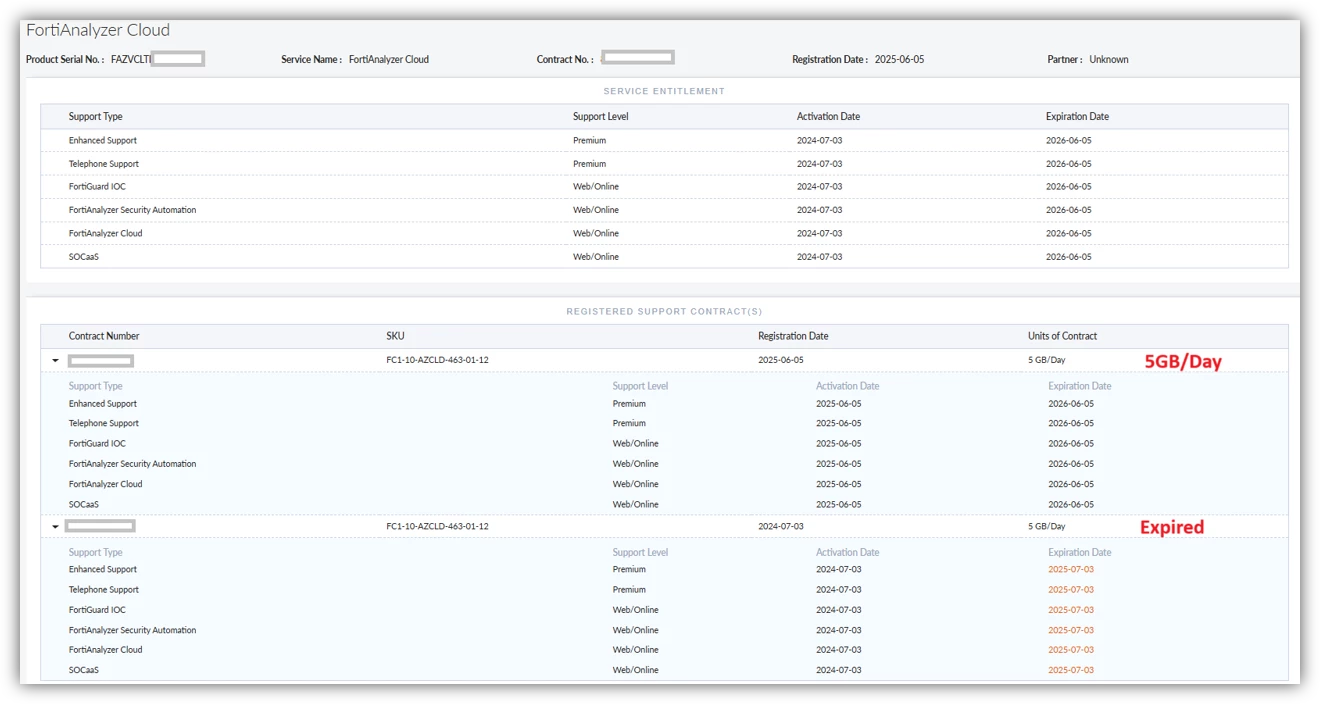Select FortiAnalyzer Cloud in the 2025-06-05 contract details
The image size is (1320, 704).
pyautogui.click(x=105, y=484)
